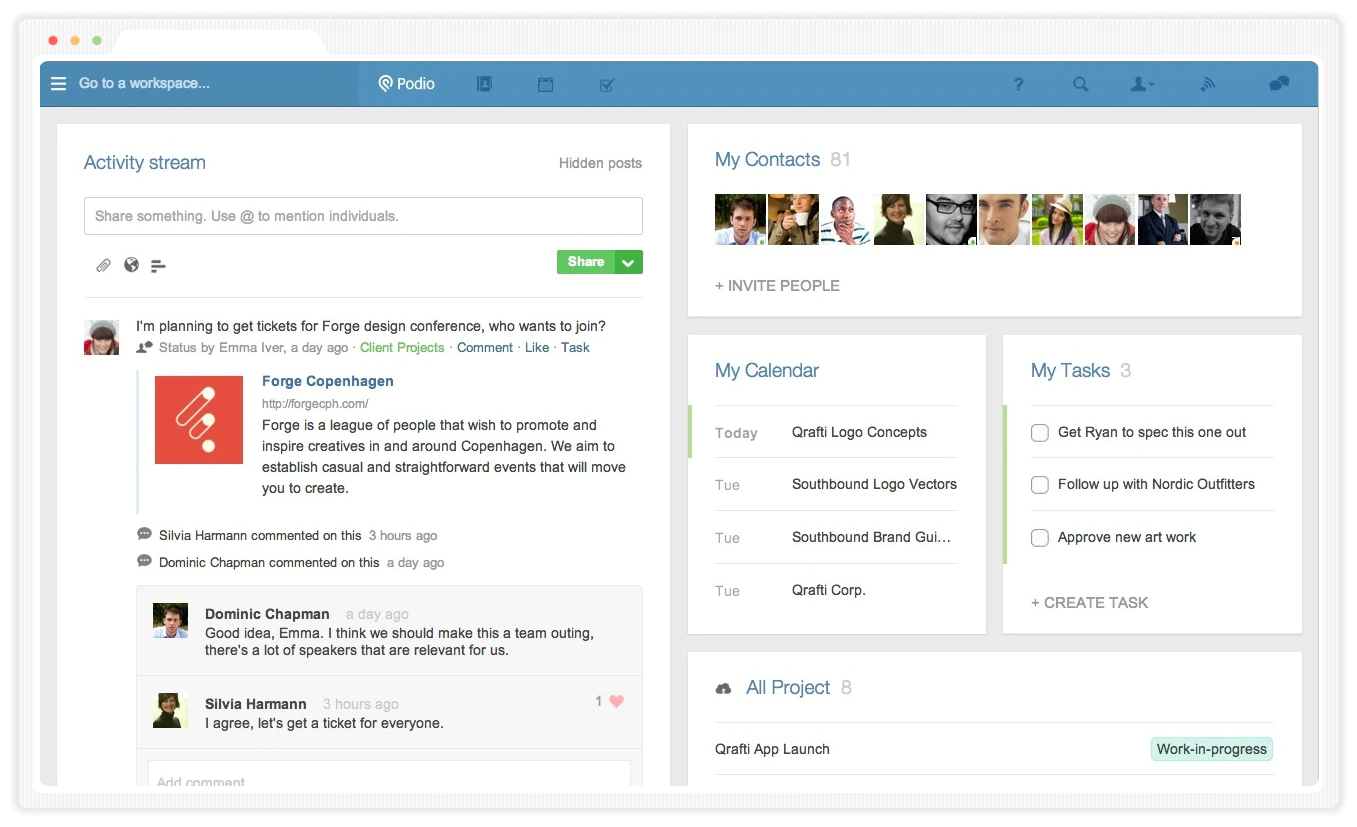Check 'Follow up with Nordic Outfitters' task

tap(1040, 485)
